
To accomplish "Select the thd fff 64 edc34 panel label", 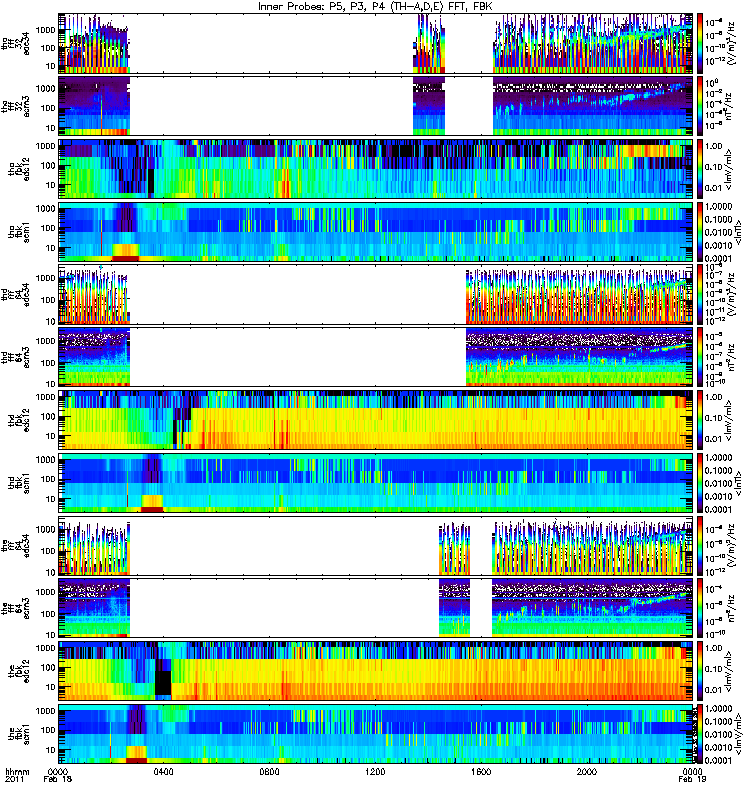I will pyautogui.click(x=15, y=294).
